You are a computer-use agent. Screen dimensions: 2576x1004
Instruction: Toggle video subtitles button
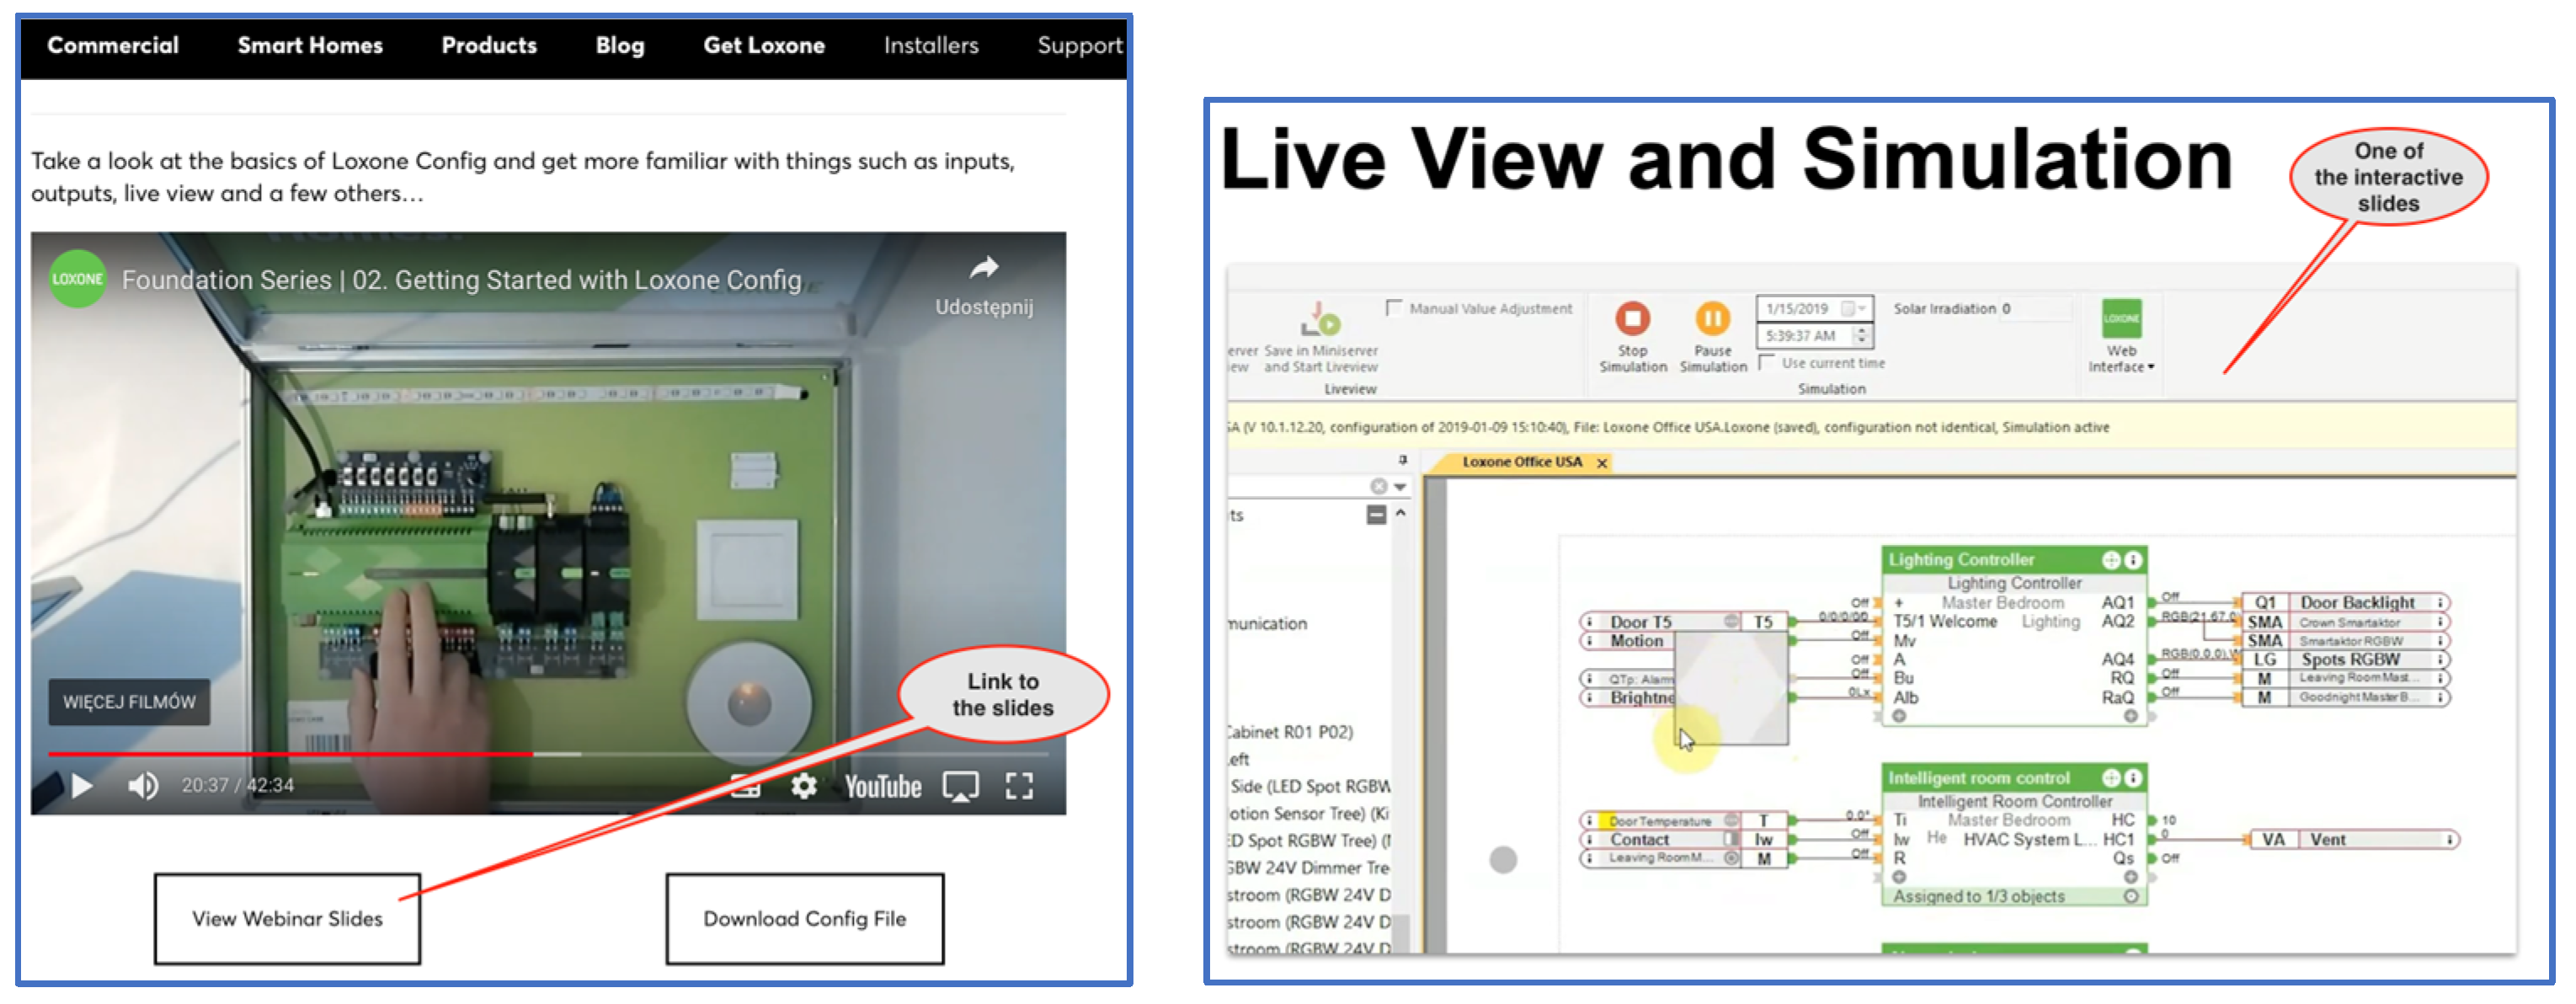(746, 786)
